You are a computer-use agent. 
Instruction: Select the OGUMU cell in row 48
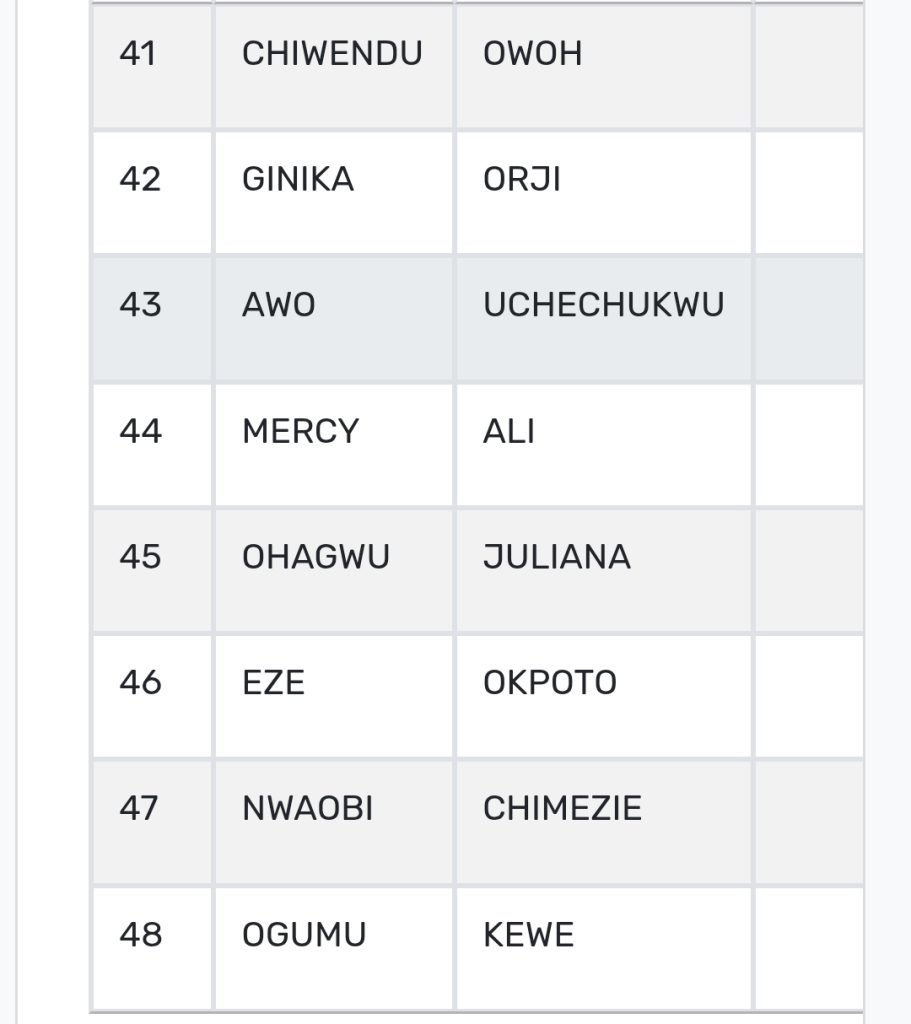tap(304, 935)
